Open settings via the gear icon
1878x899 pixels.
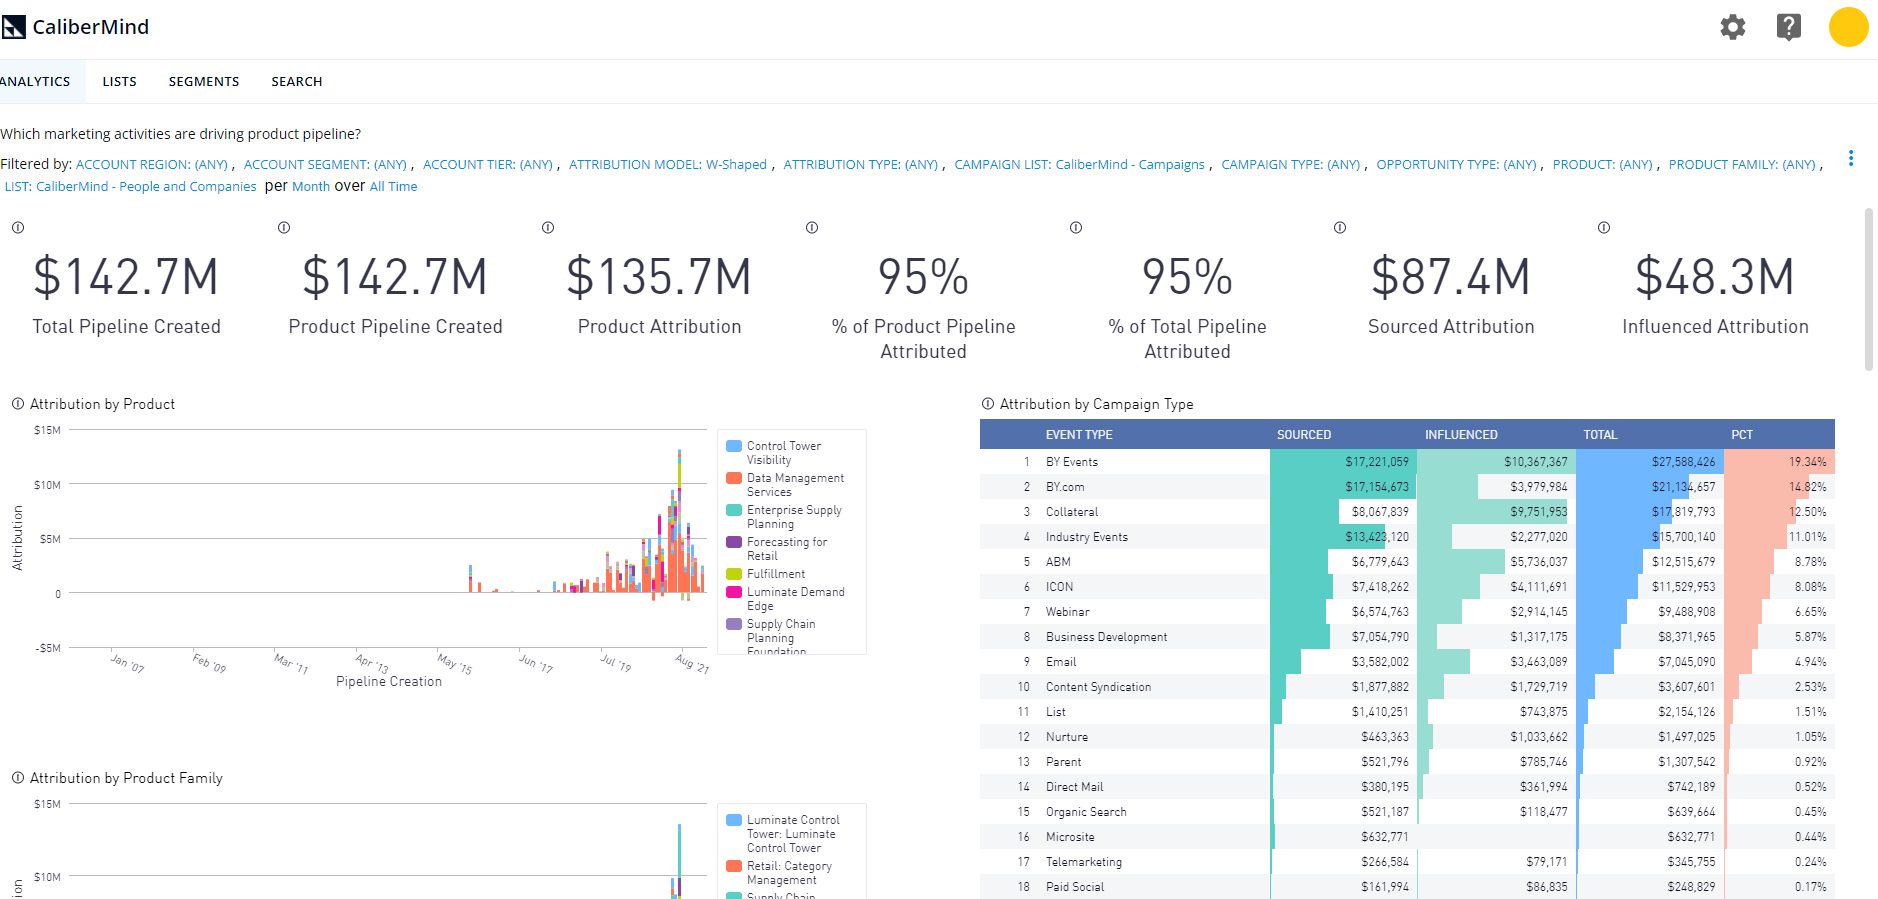pyautogui.click(x=1733, y=27)
